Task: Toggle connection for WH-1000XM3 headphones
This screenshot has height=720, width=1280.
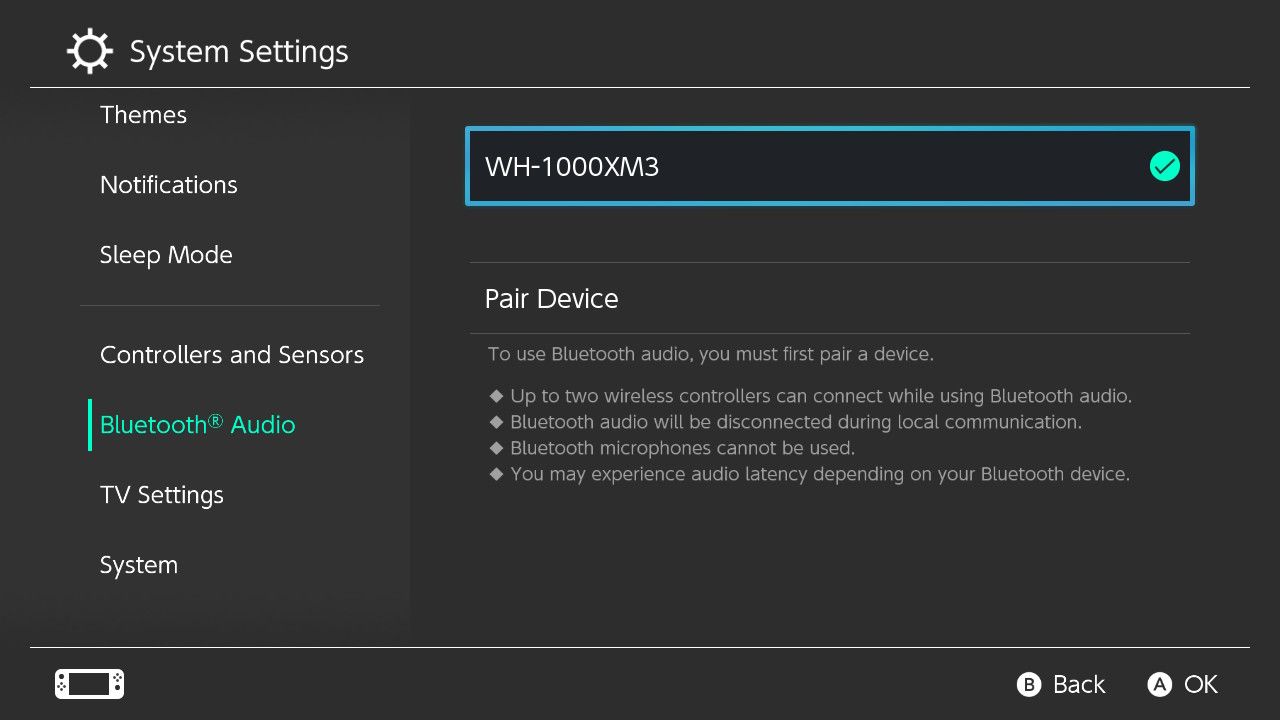Action: point(828,166)
